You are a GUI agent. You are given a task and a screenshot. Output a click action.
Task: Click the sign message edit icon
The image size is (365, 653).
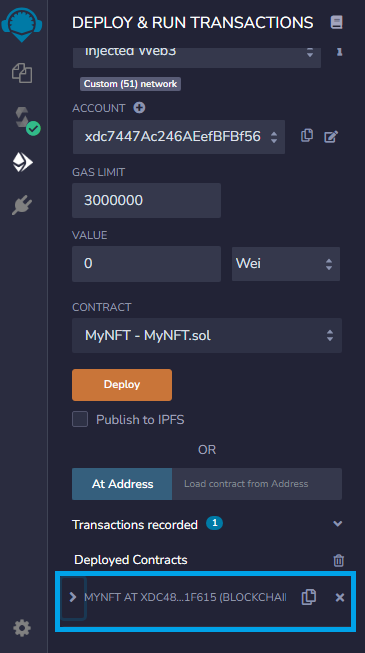(331, 136)
